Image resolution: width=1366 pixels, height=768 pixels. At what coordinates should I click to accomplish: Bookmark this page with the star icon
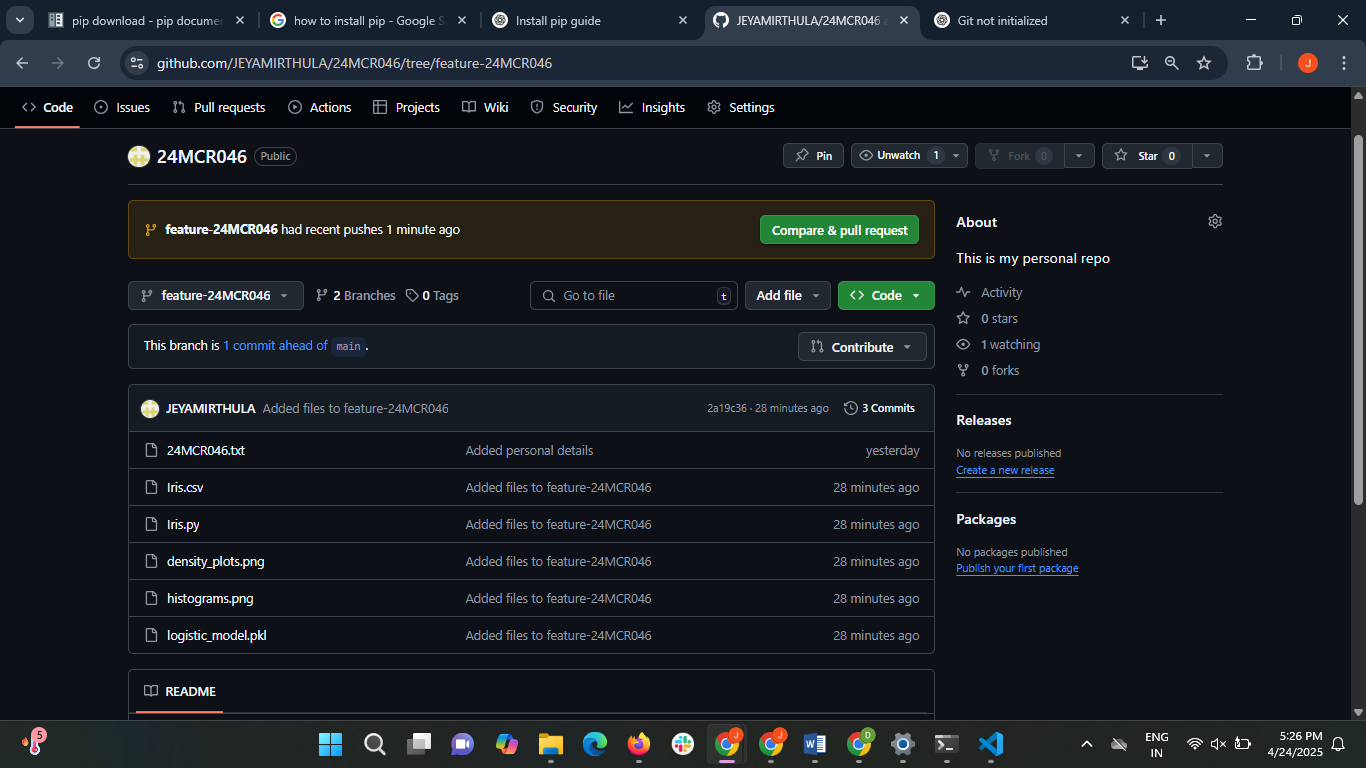pos(1204,63)
